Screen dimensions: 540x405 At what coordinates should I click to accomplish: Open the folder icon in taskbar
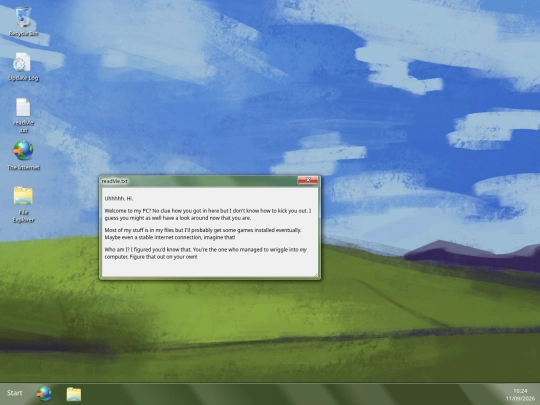click(x=74, y=394)
